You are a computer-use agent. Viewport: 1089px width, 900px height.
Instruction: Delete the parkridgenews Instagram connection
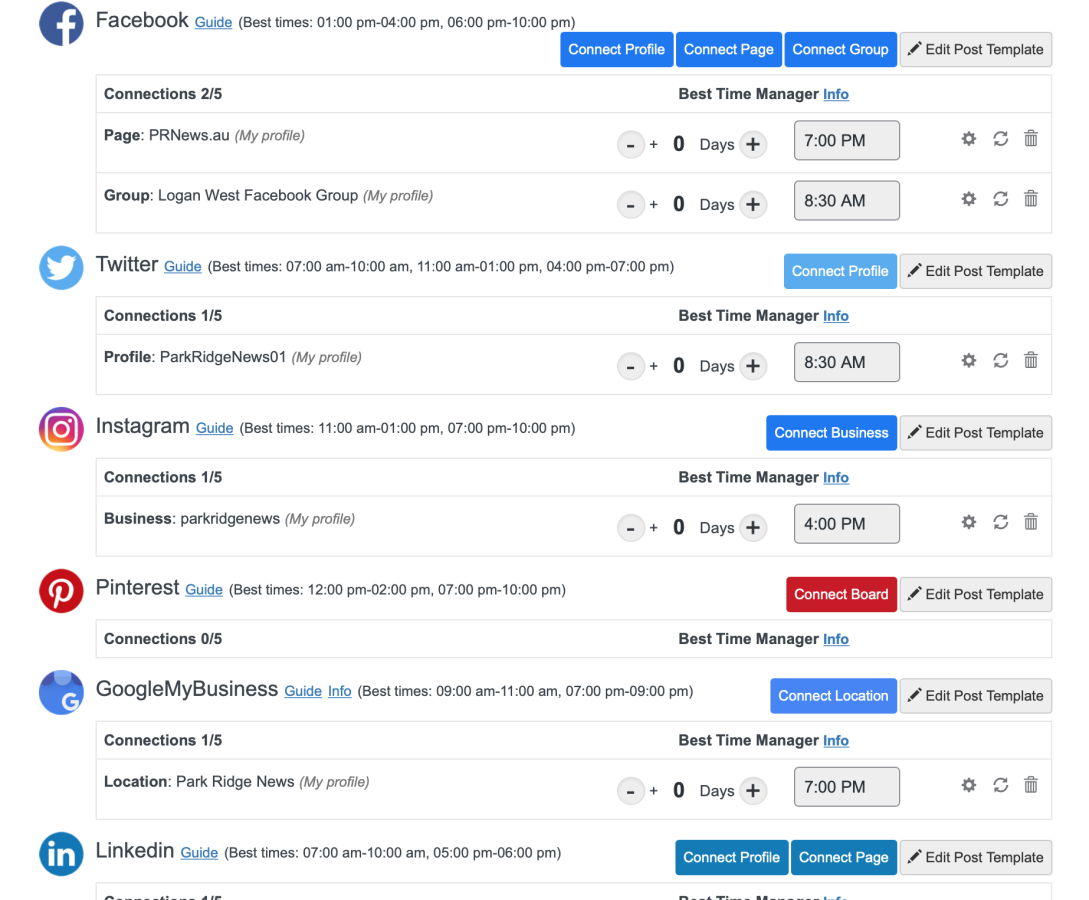click(x=1031, y=522)
